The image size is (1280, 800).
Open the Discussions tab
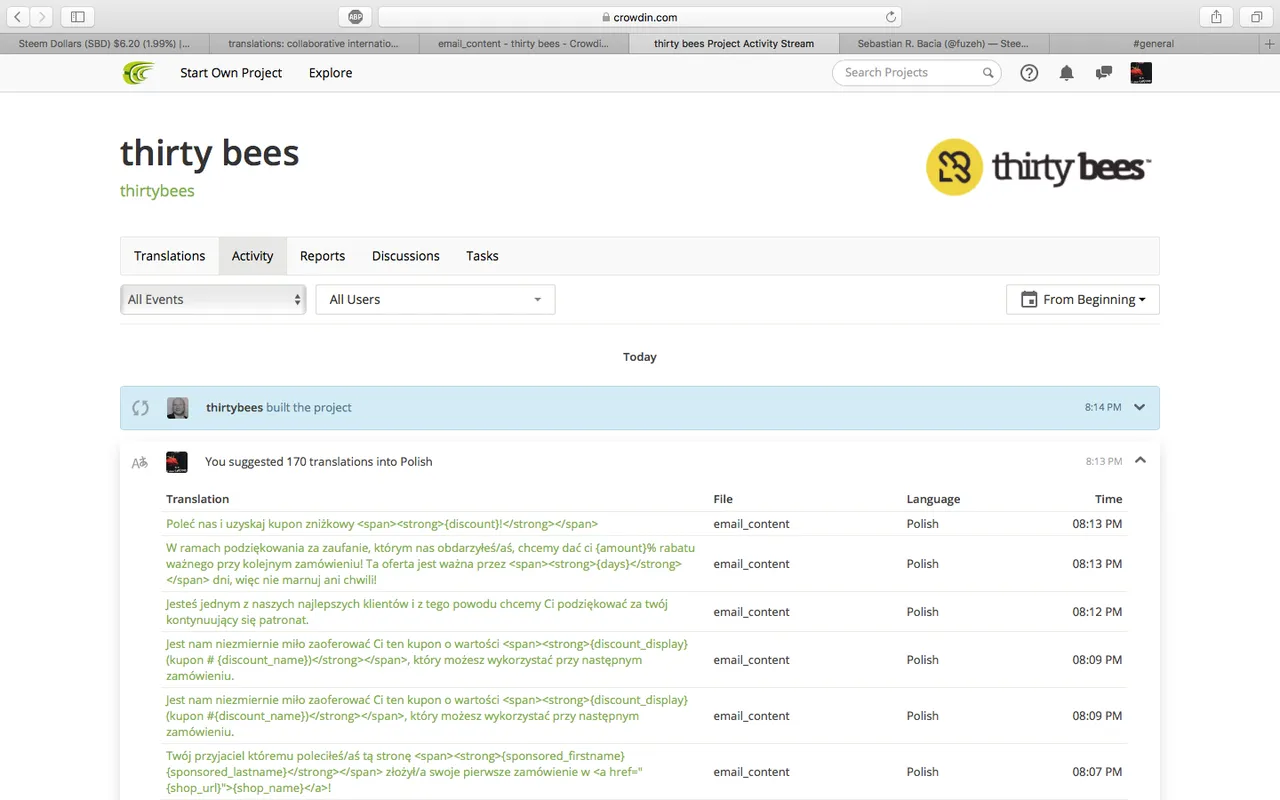coord(406,256)
